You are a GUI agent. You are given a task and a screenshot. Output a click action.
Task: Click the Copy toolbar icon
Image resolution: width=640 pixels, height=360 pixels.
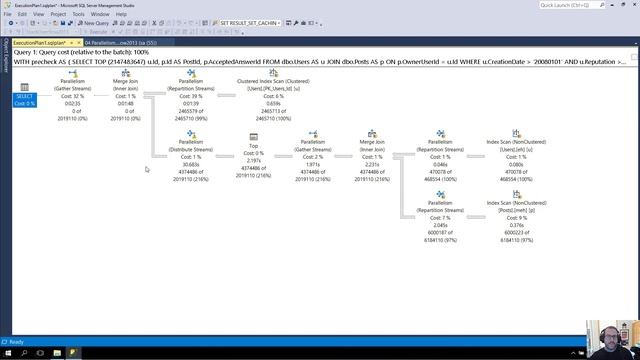click(161, 23)
